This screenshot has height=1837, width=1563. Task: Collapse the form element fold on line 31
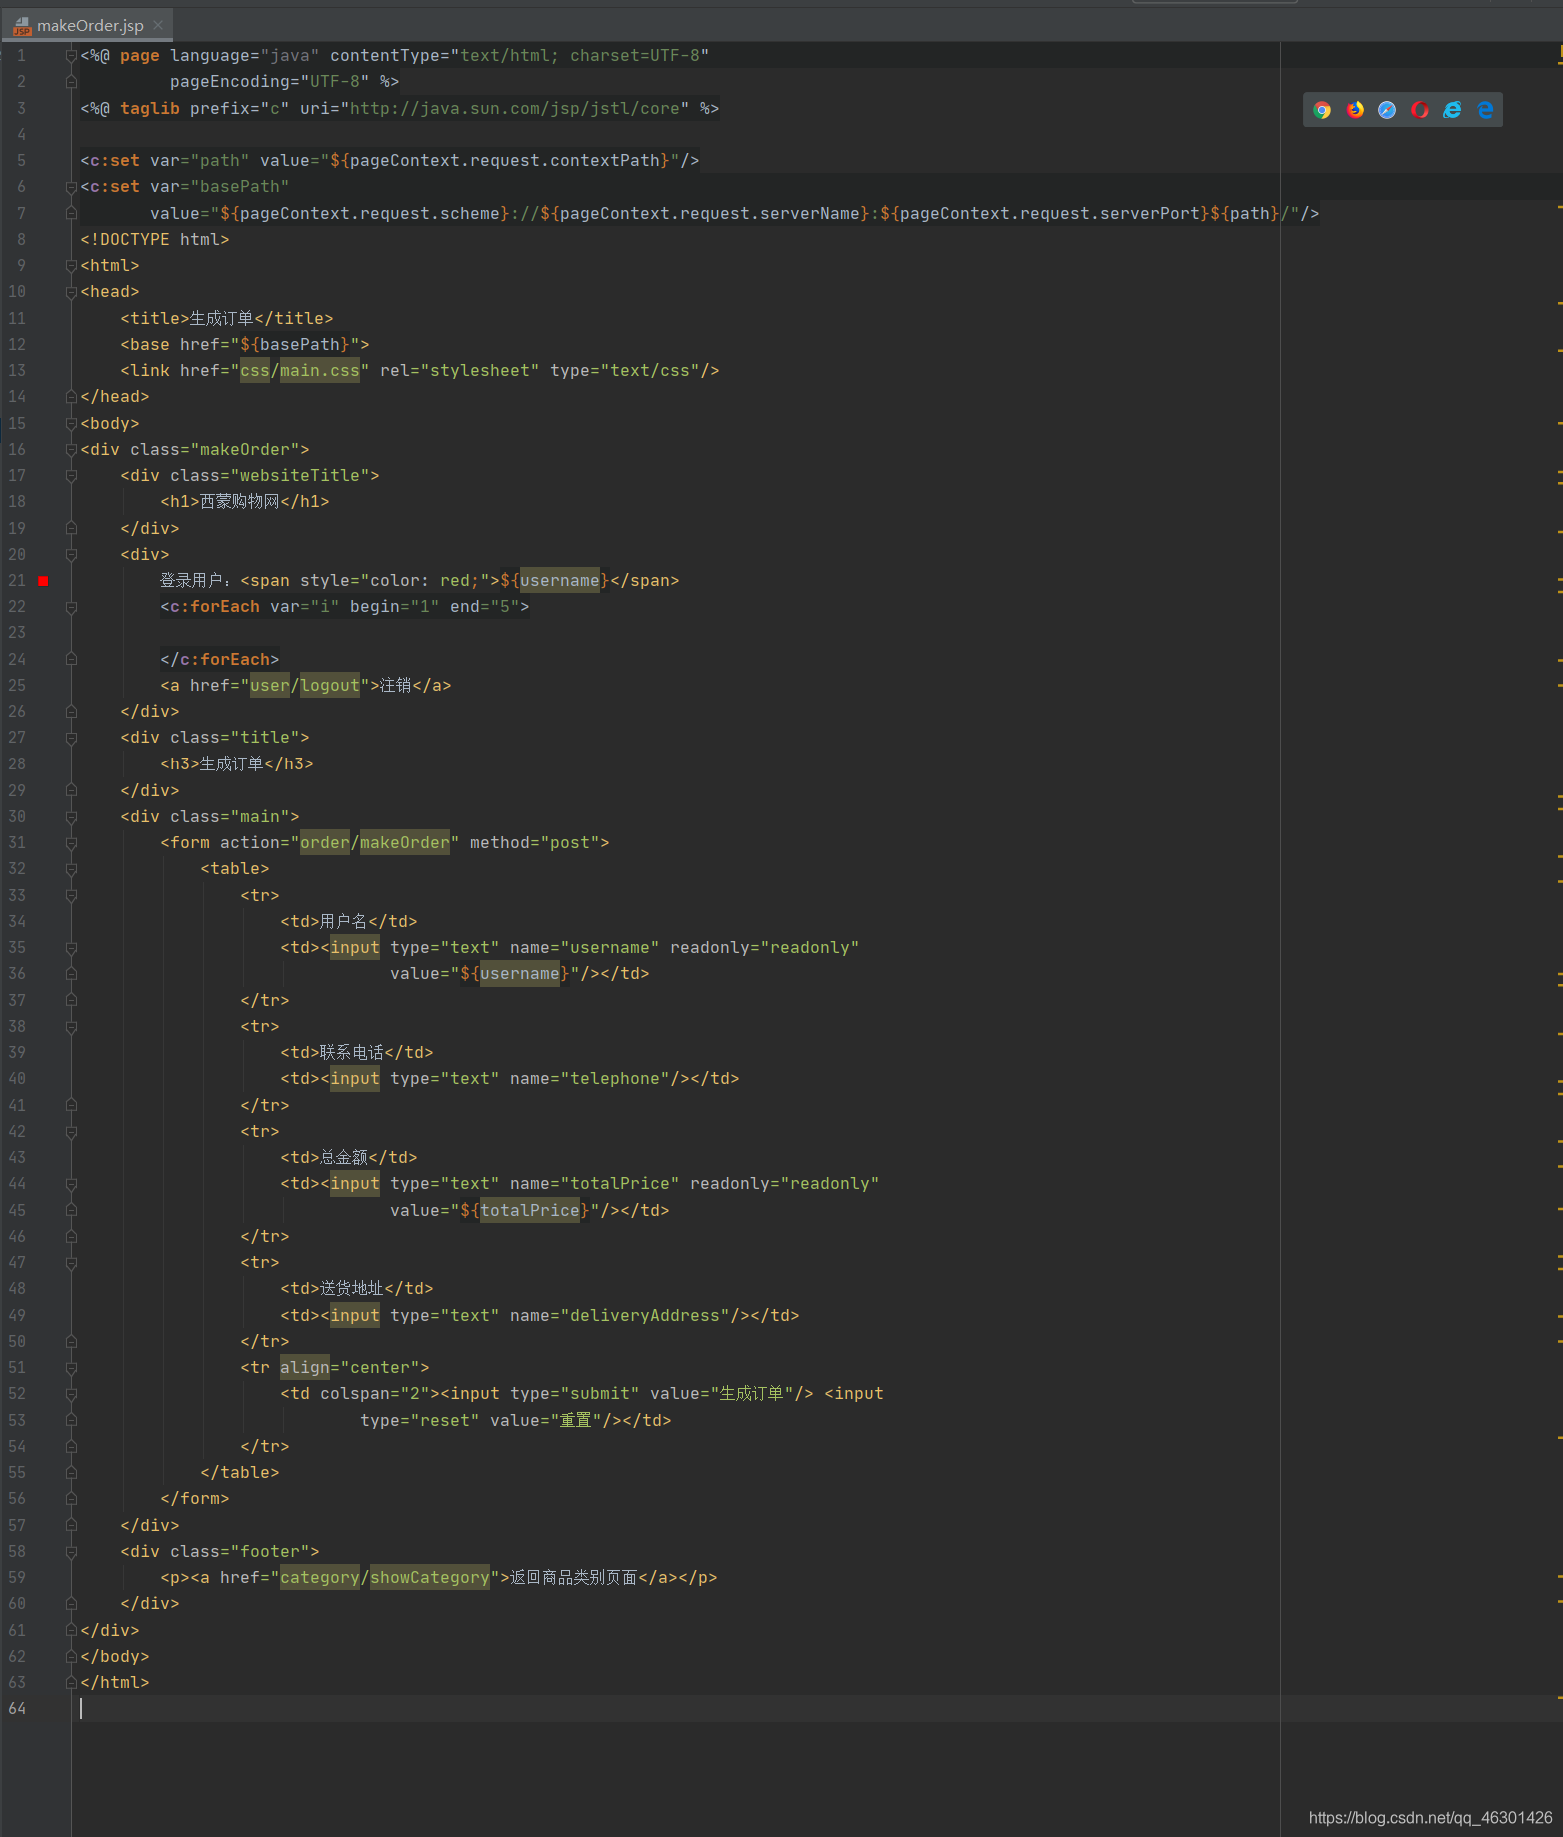[71, 843]
